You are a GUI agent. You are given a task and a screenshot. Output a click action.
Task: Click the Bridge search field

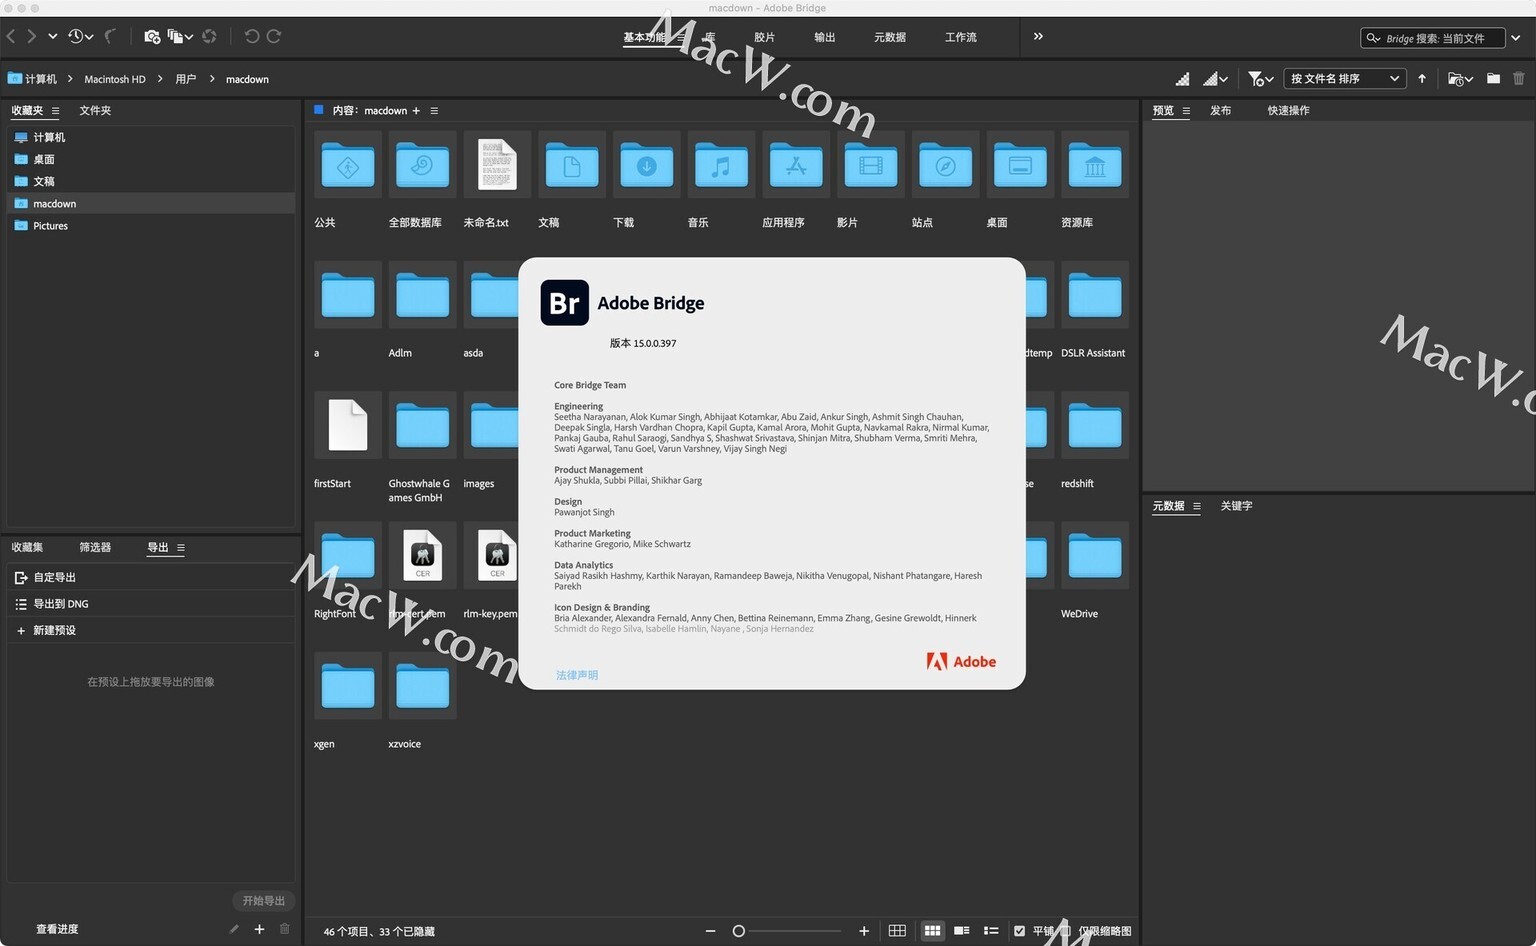[x=1433, y=38]
